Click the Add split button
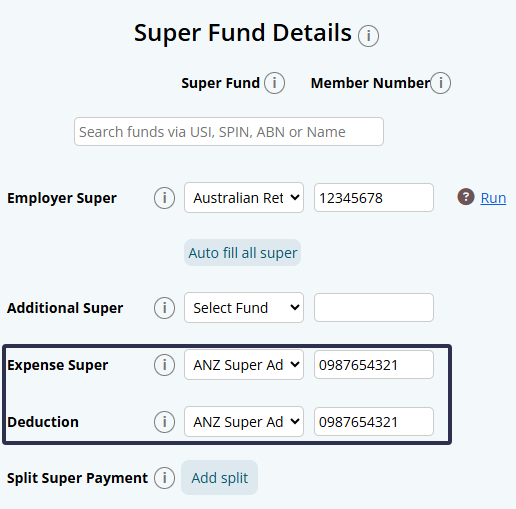The width and height of the screenshot is (516, 509). [219, 478]
